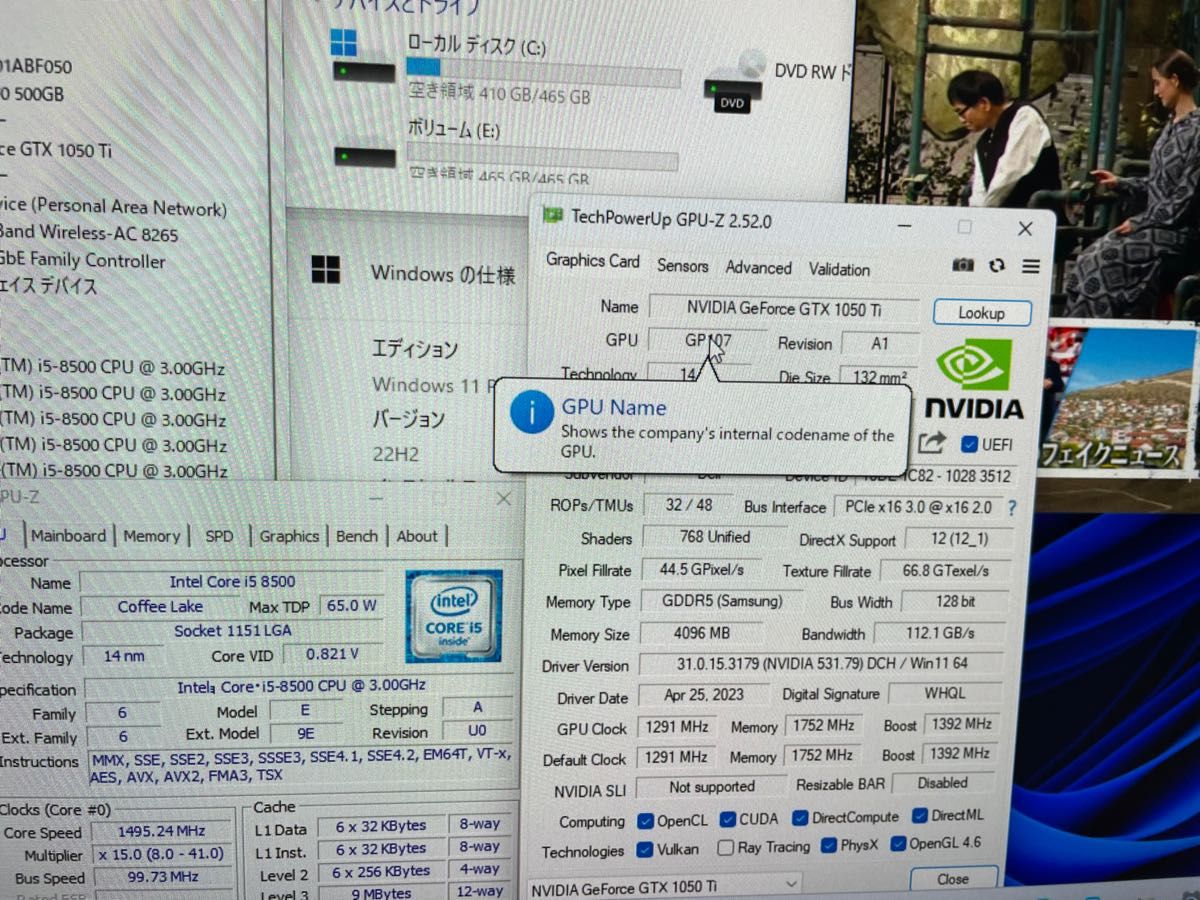The height and width of the screenshot is (900, 1200).
Task: Open the Validation tab in GPU-Z
Action: [839, 269]
